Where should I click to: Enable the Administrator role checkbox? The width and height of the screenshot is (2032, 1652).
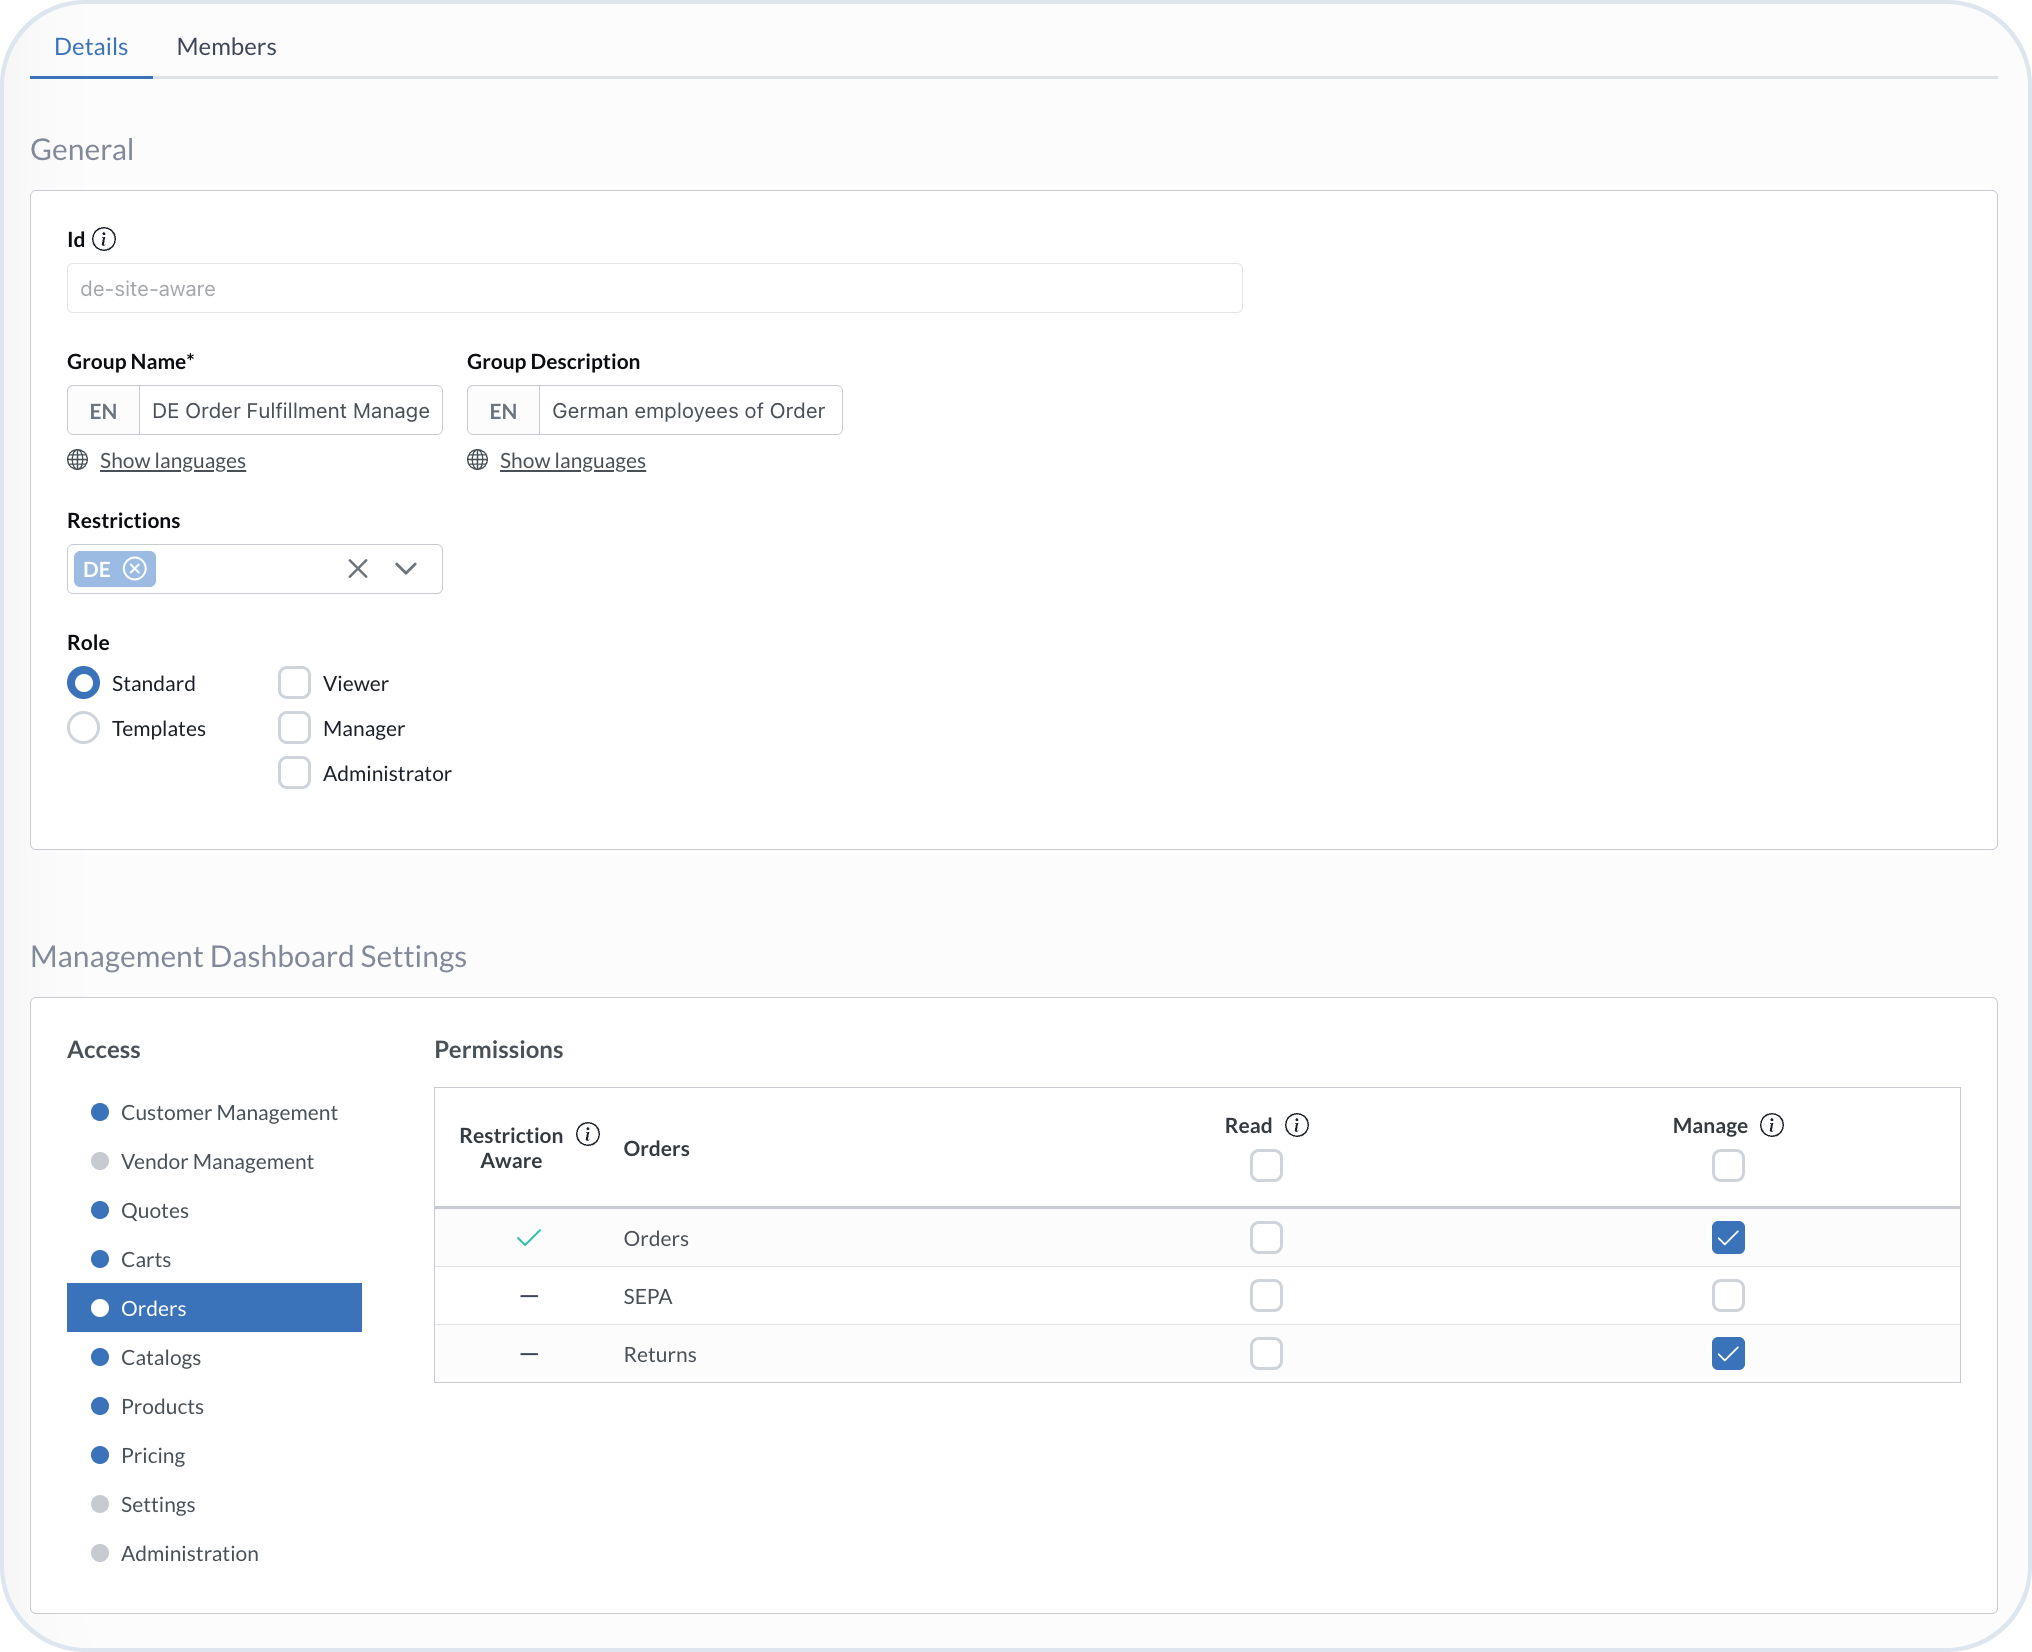(x=294, y=773)
